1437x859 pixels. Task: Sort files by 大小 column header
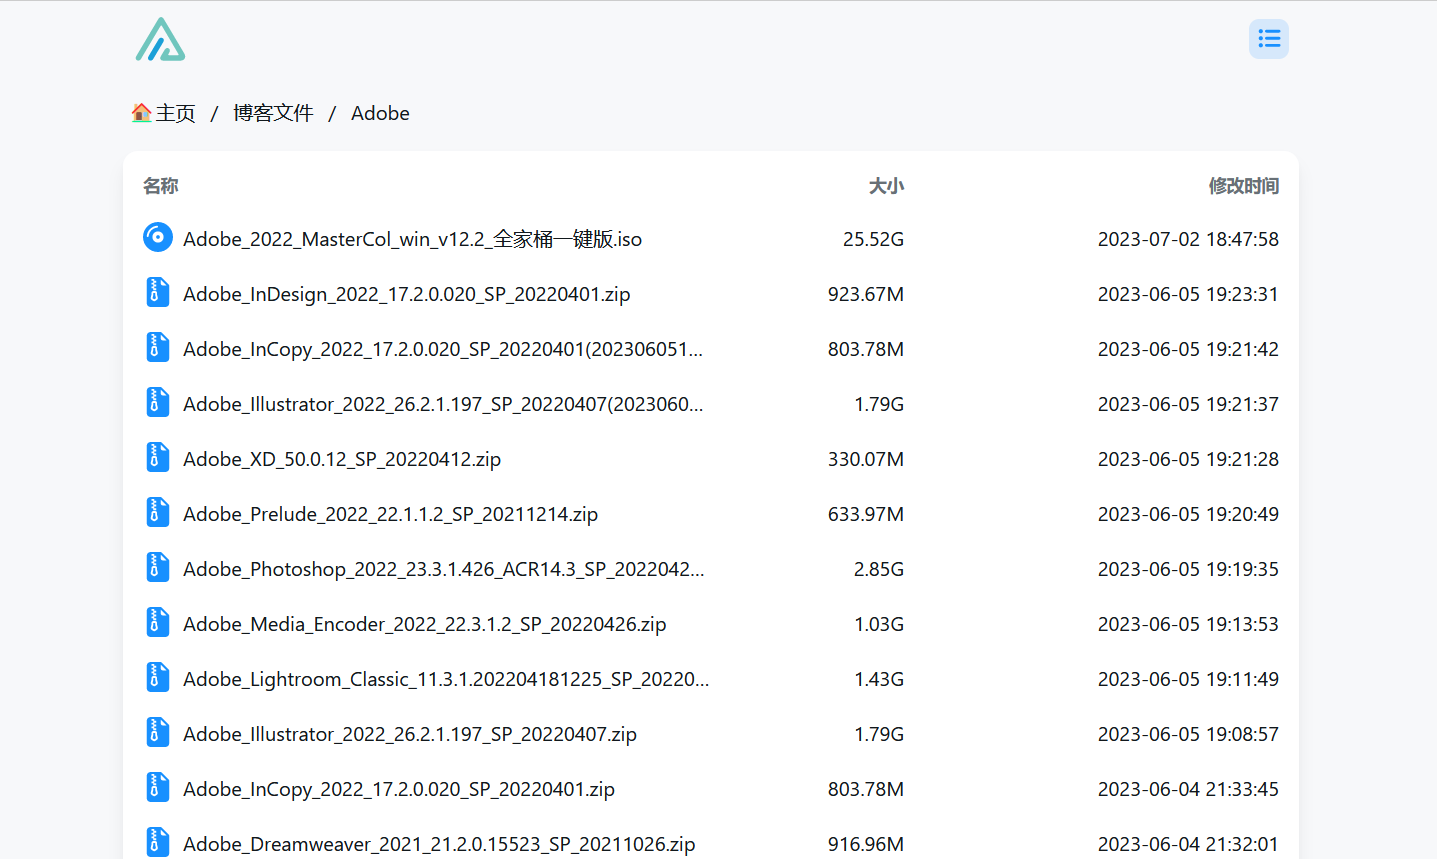tap(886, 186)
